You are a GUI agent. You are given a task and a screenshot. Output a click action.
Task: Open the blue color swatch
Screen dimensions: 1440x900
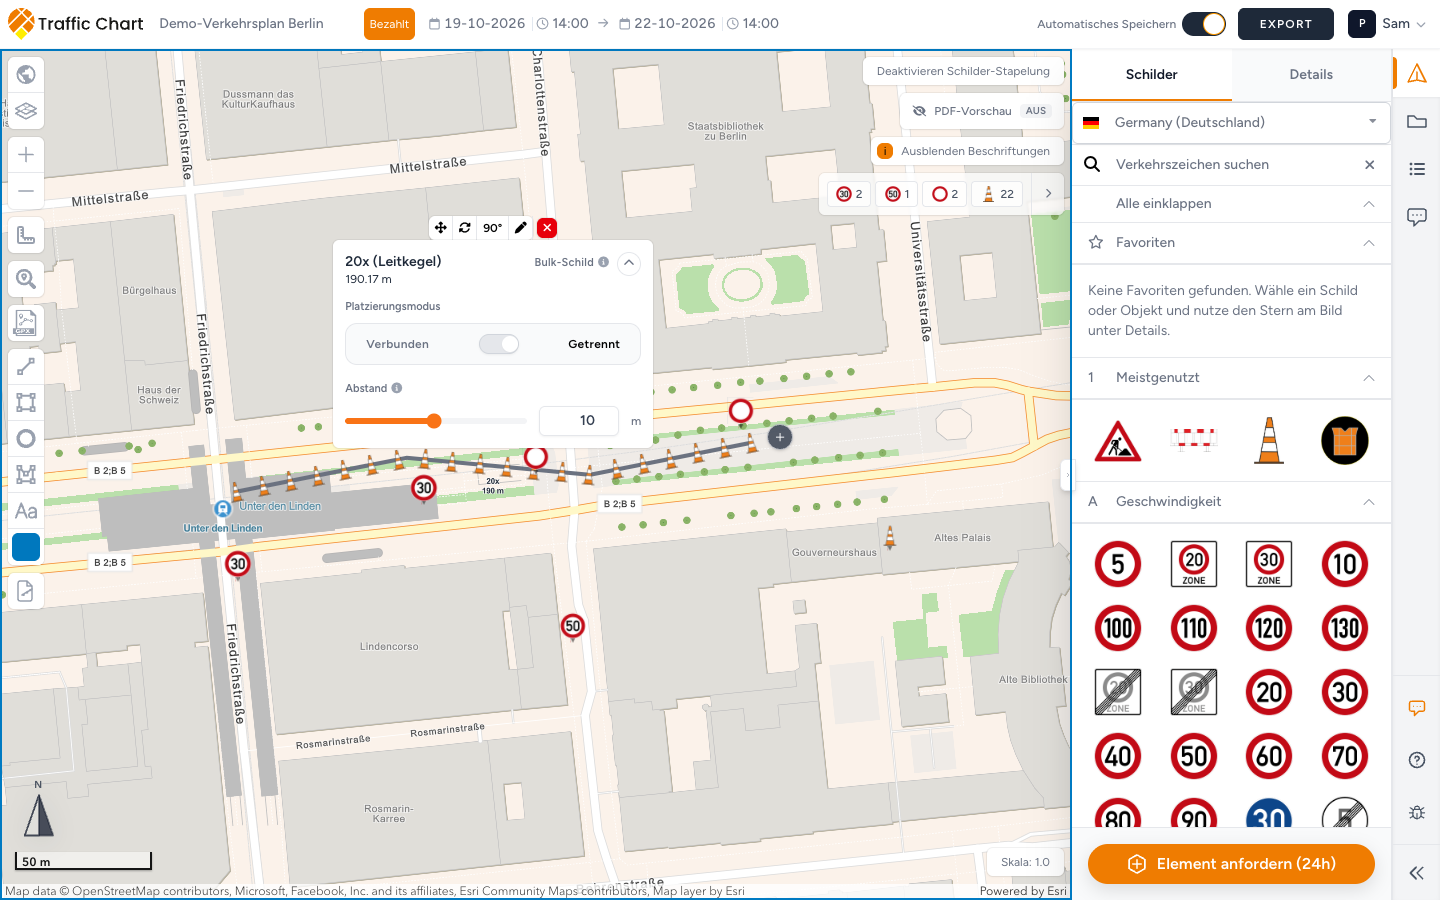26,547
